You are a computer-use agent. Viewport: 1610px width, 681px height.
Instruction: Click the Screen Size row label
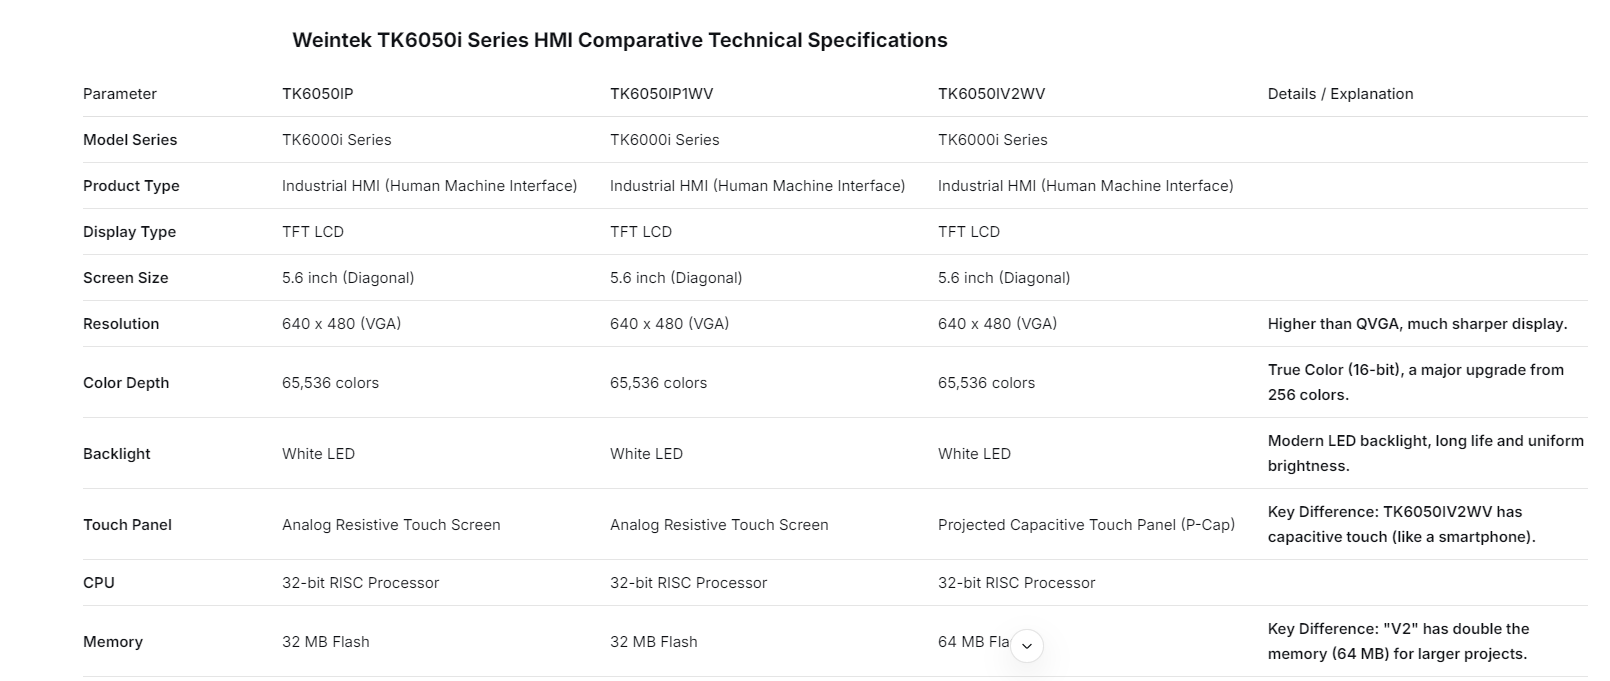[125, 278]
